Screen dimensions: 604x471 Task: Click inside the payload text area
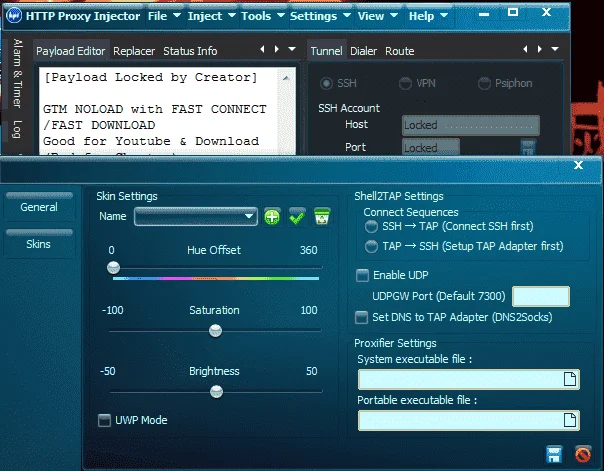159,112
